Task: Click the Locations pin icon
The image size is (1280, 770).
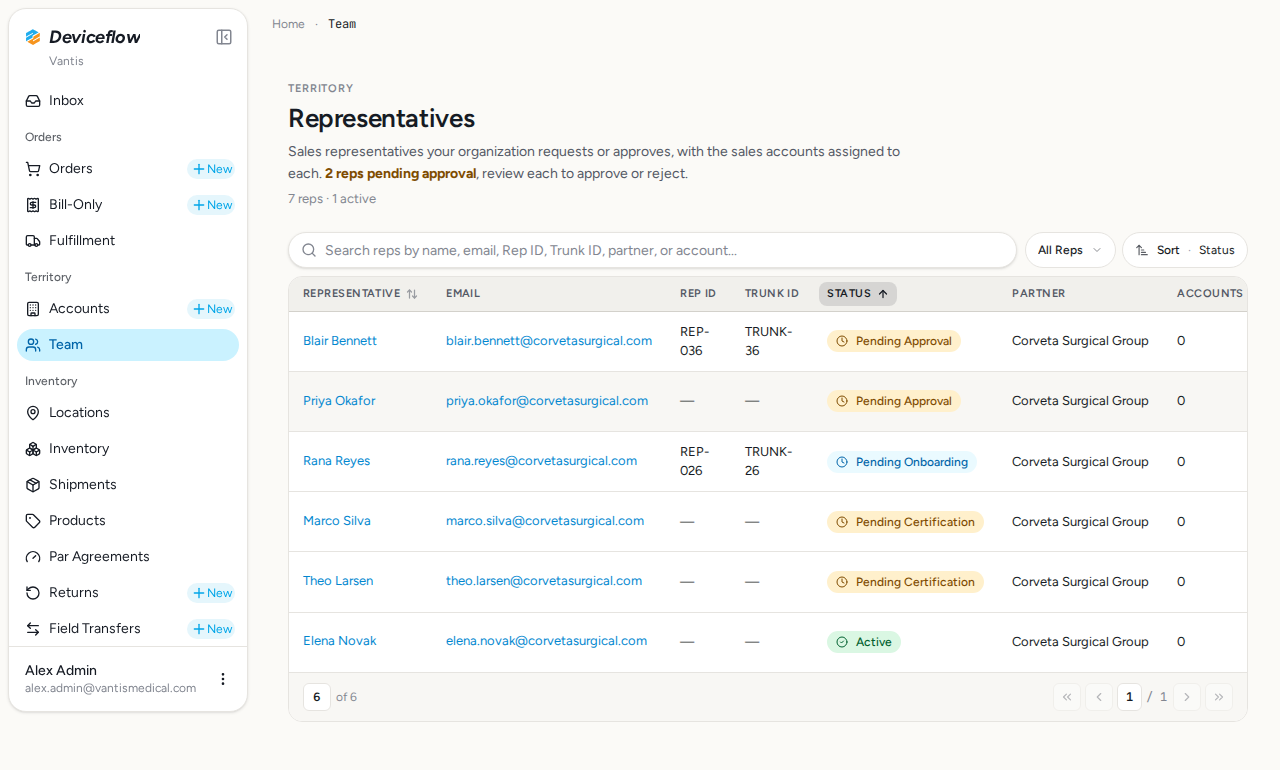Action: [33, 413]
